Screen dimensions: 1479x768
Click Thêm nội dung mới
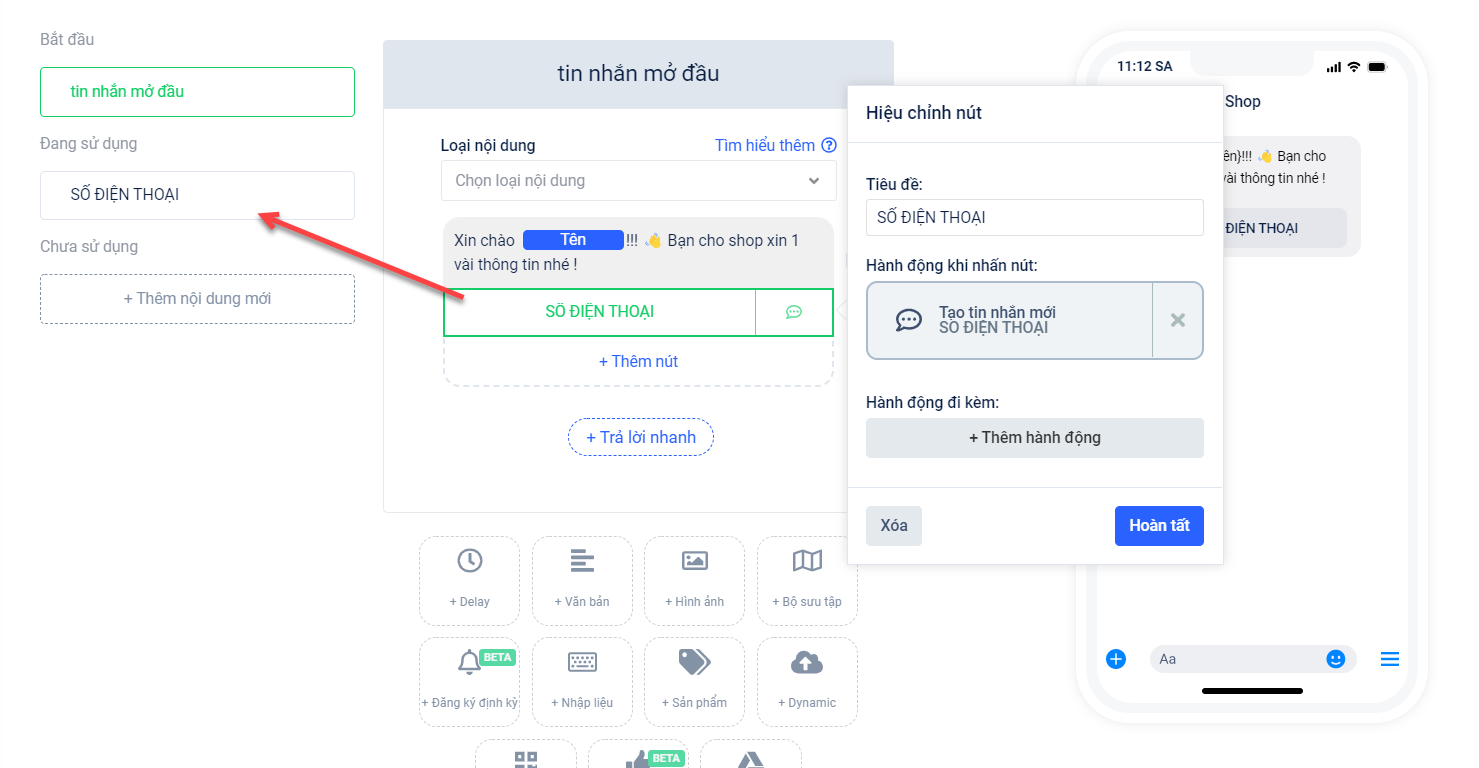point(197,299)
